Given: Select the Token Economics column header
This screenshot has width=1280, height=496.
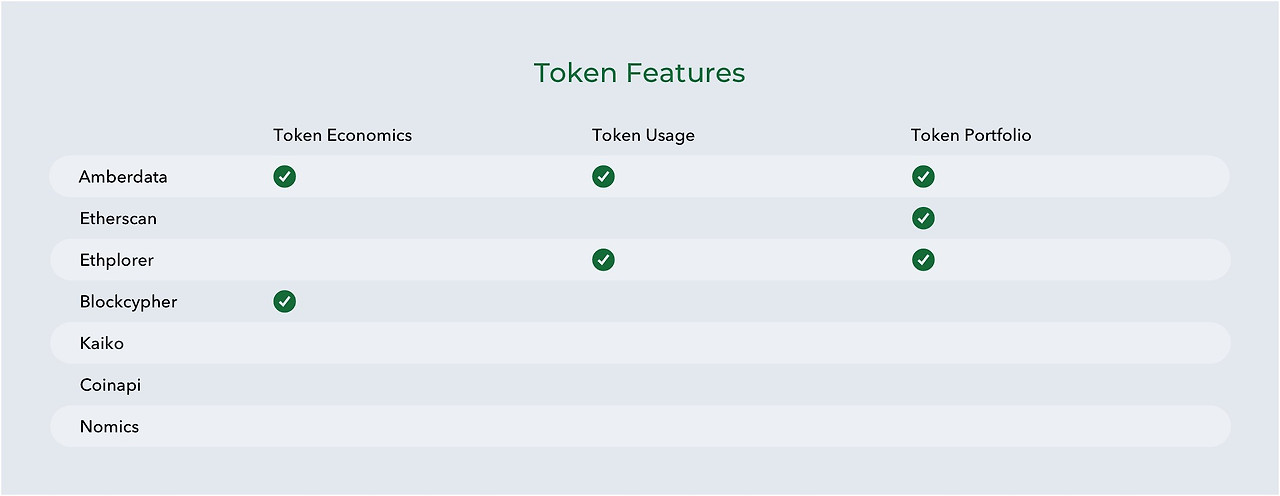Looking at the screenshot, I should pos(342,135).
